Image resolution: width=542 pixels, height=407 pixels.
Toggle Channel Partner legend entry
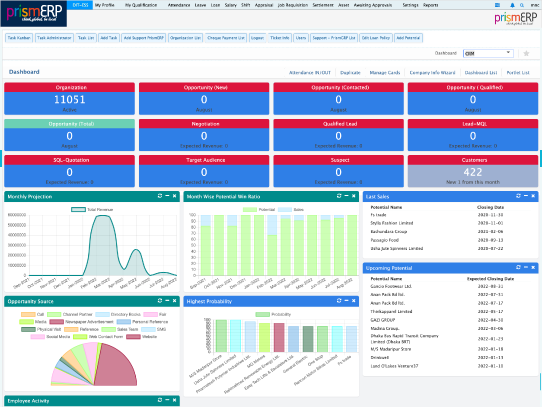(x=70, y=314)
